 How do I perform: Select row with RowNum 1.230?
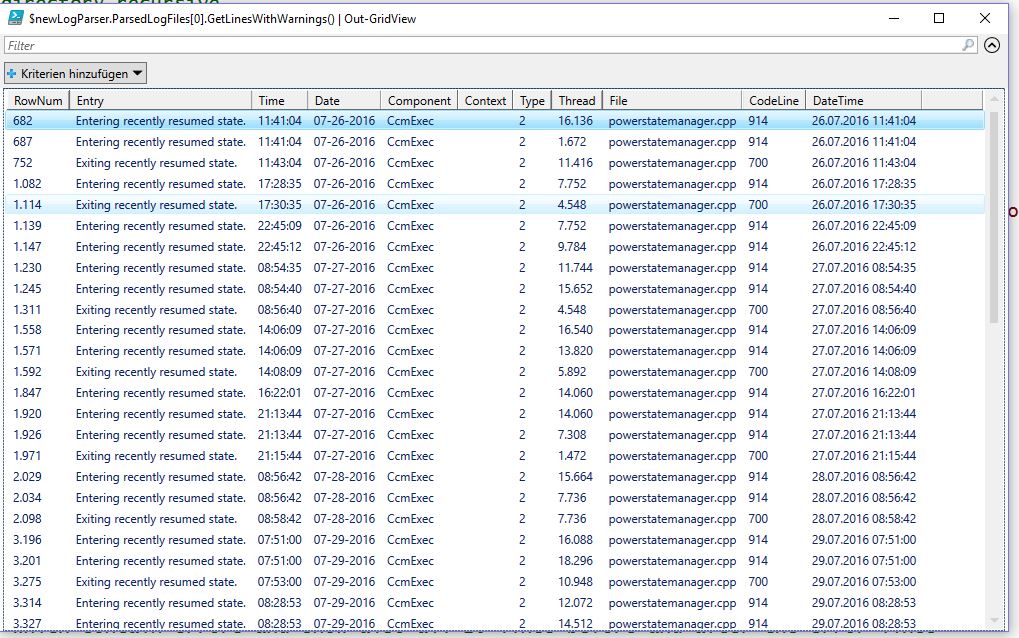pyautogui.click(x=495, y=268)
